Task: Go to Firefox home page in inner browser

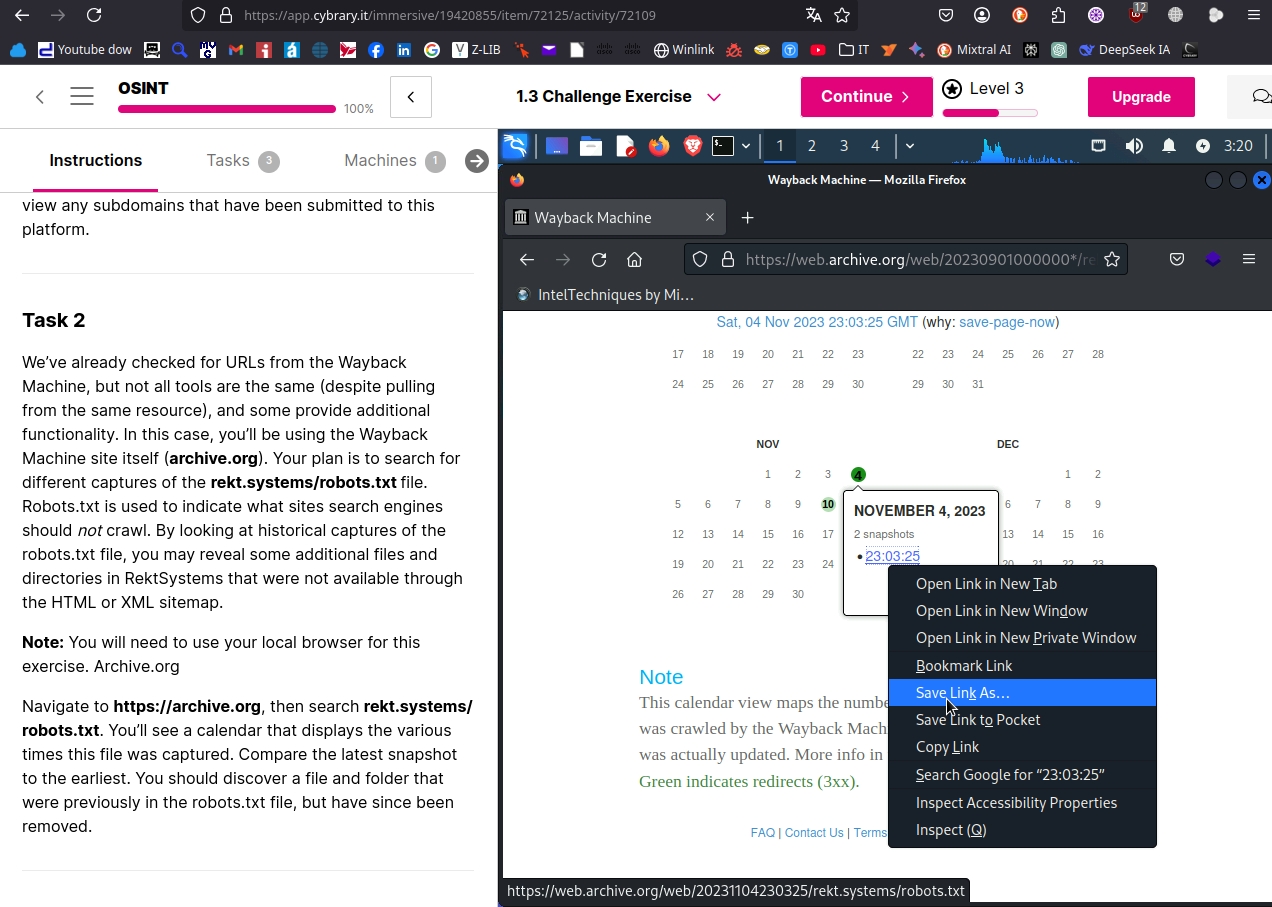Action: coord(634,260)
